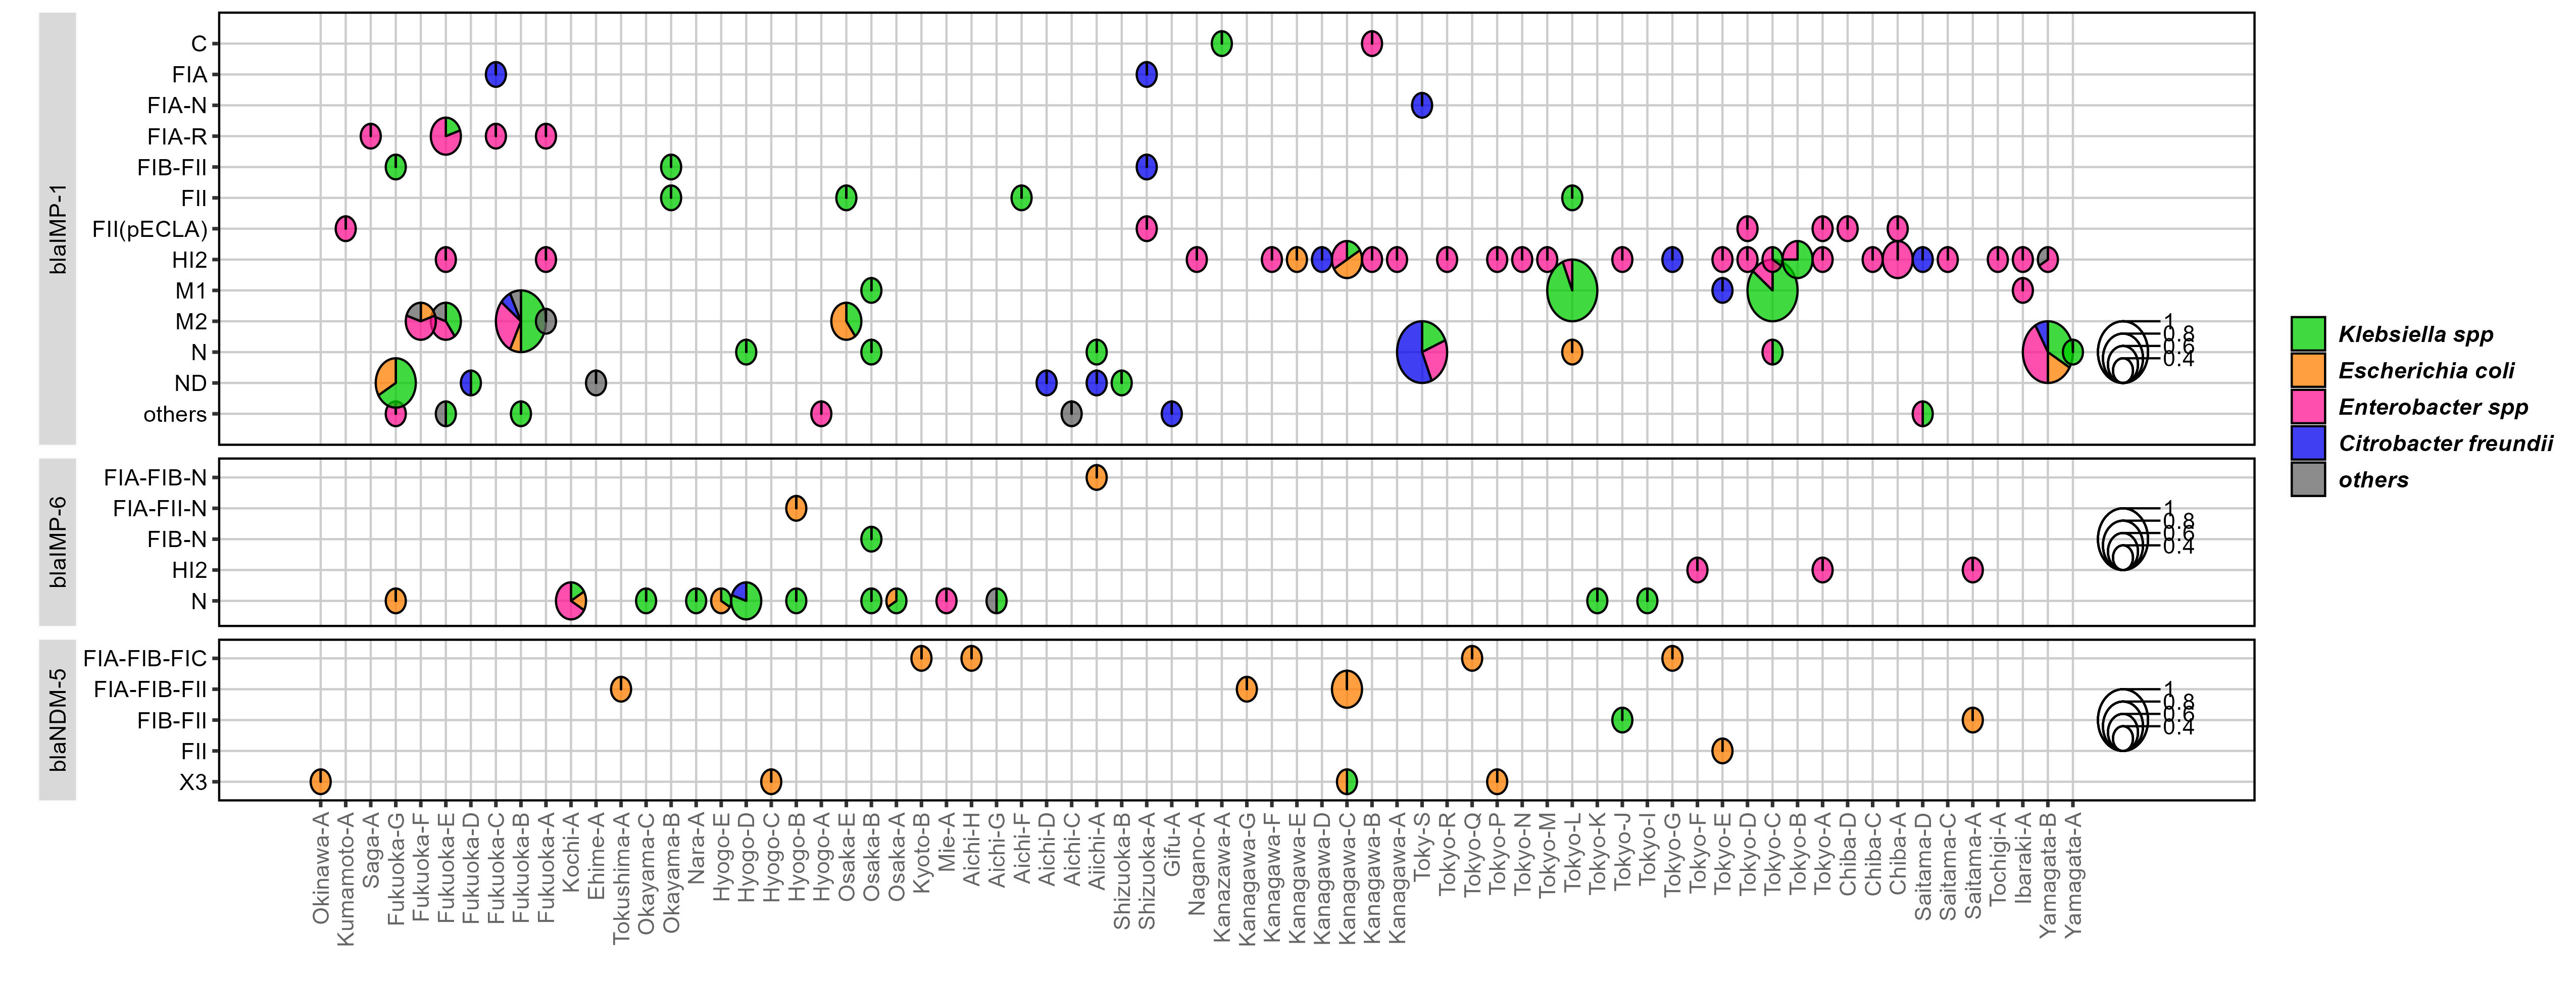Click the Okinawa-A x-axis label
Viewport: 2576px width, 985px height.
[321, 867]
